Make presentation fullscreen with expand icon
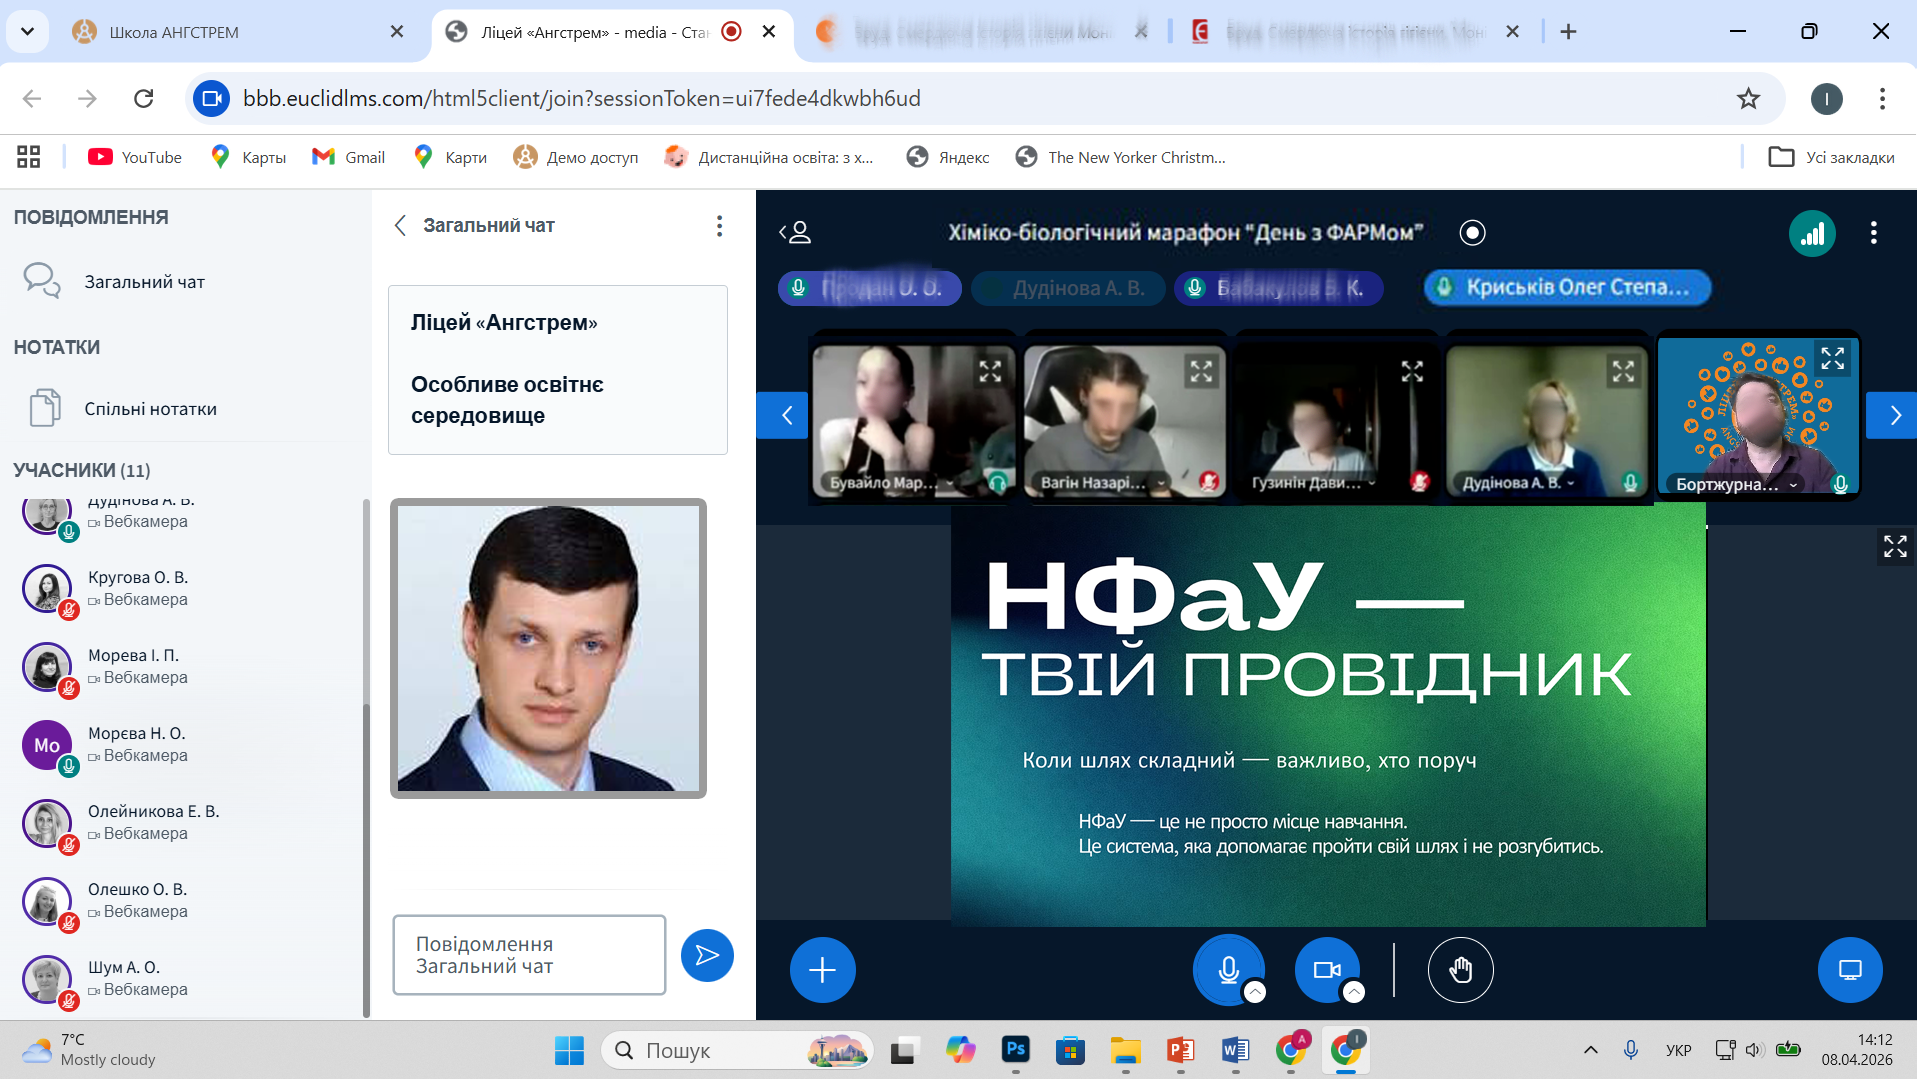The height and width of the screenshot is (1079, 1917). pos(1894,546)
